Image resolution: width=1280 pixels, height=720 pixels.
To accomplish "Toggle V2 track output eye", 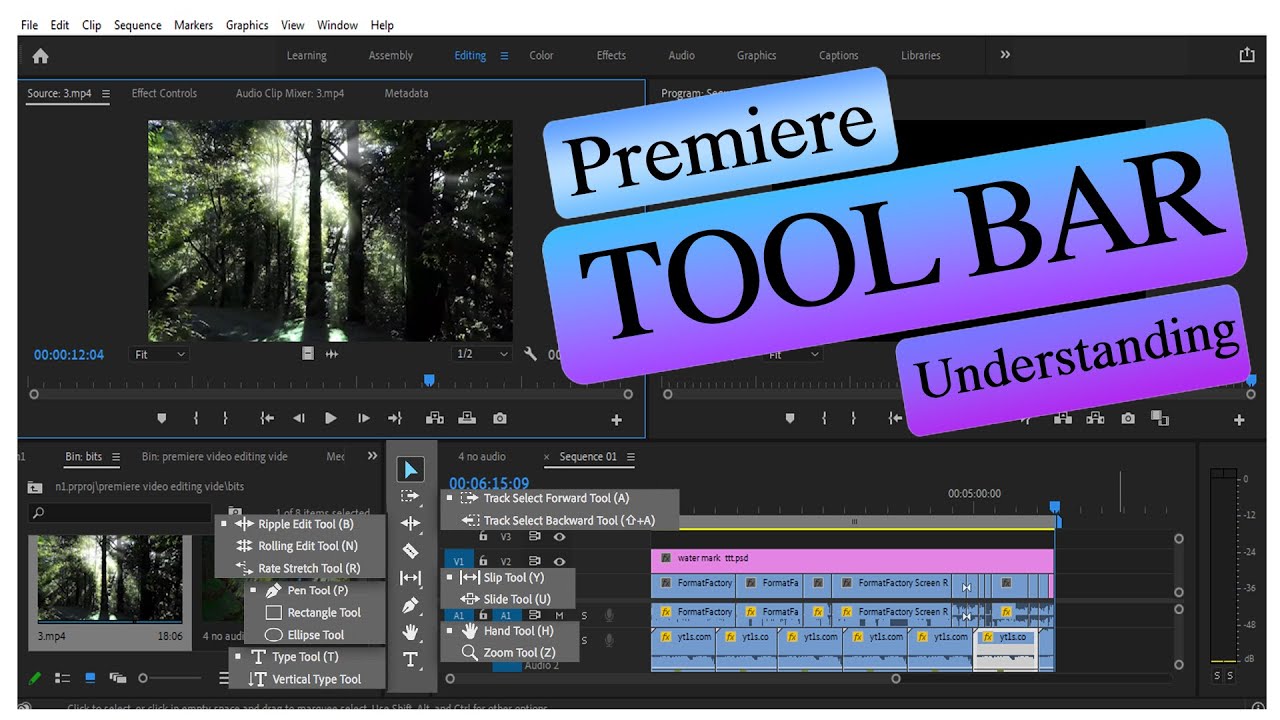I will coord(559,562).
